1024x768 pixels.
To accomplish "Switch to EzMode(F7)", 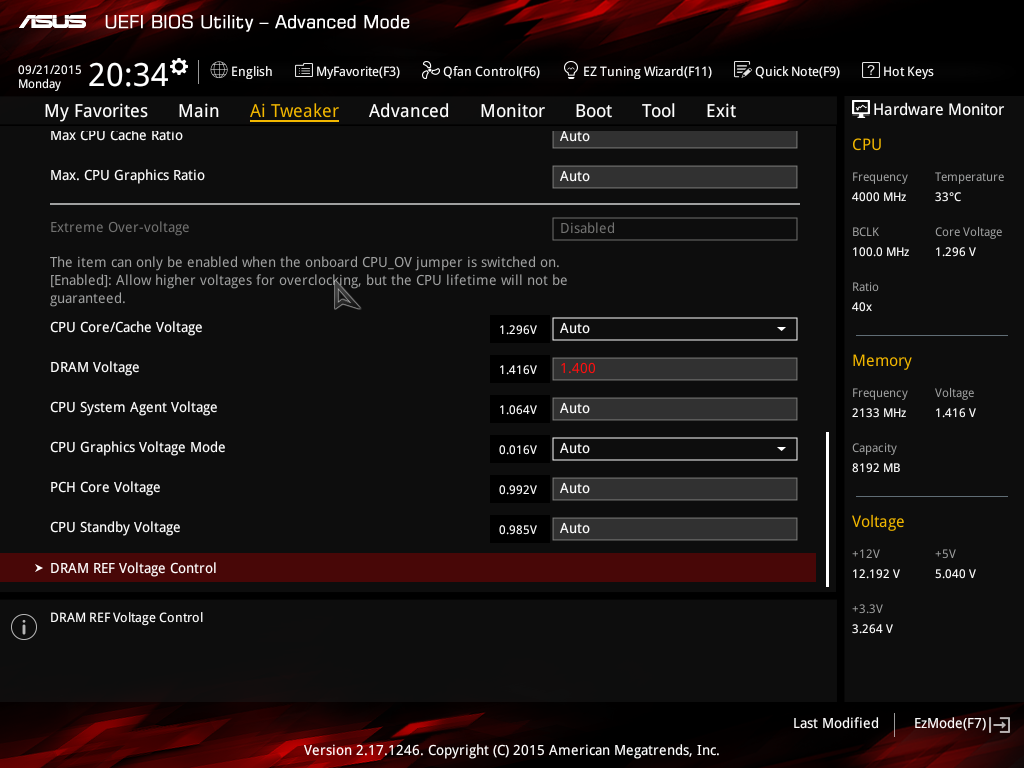I will (950, 723).
